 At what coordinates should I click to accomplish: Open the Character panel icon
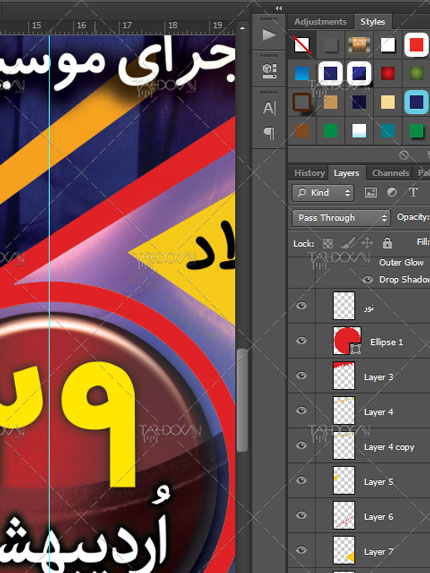click(269, 108)
